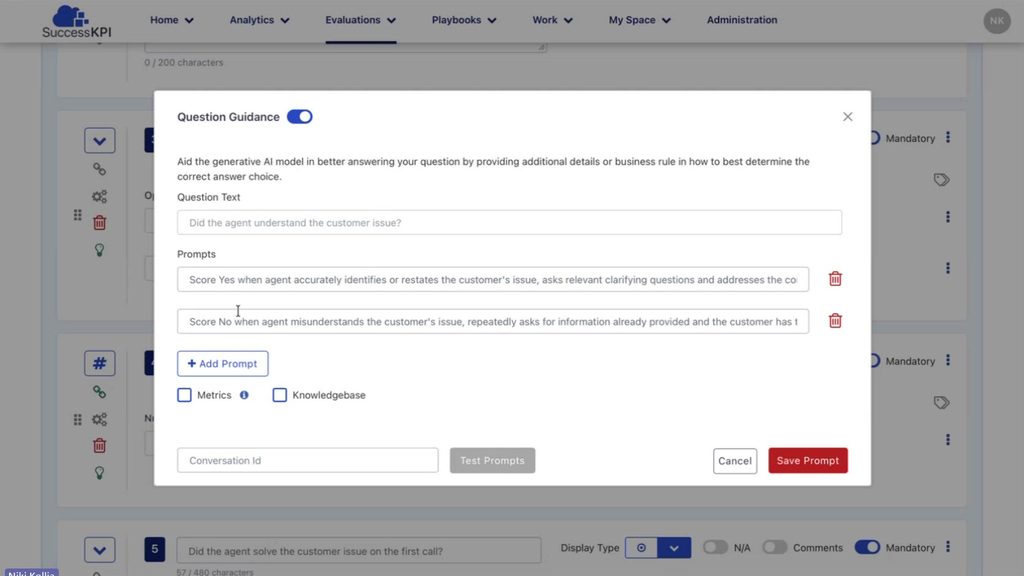Open the NK user avatar menu
Image resolution: width=1024 pixels, height=576 pixels.
pyautogui.click(x=997, y=21)
